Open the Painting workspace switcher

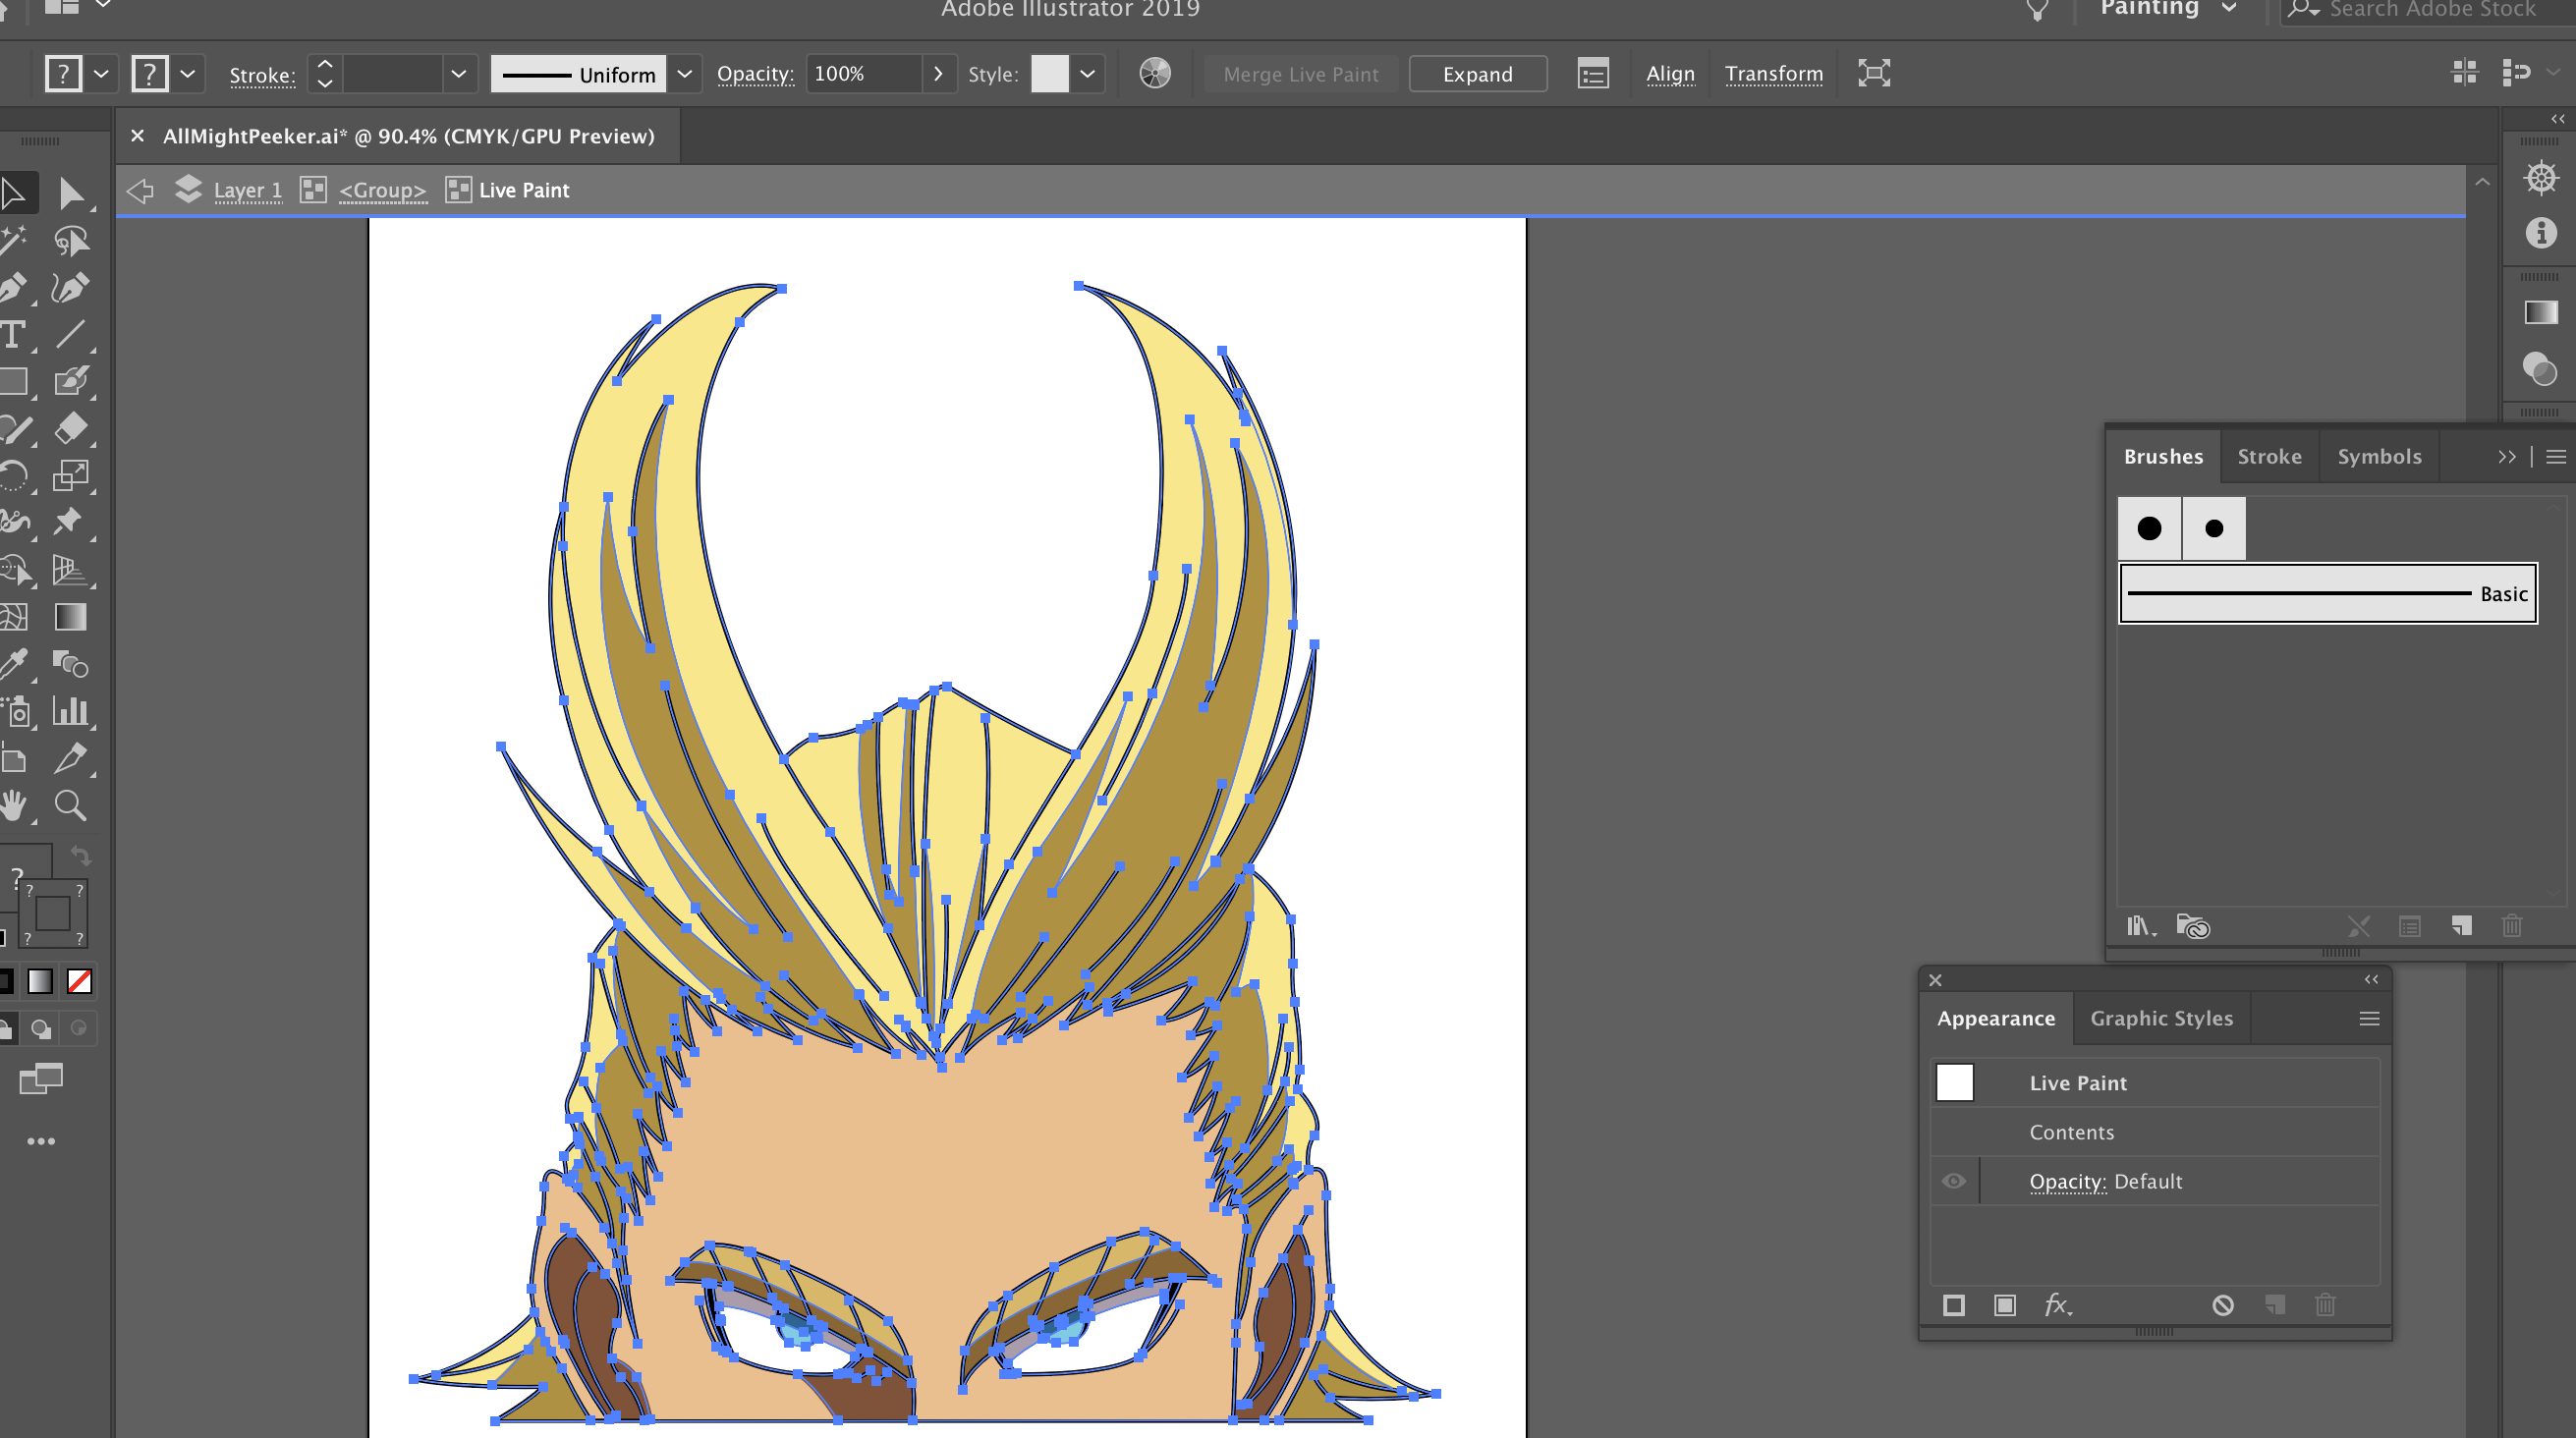(2167, 8)
